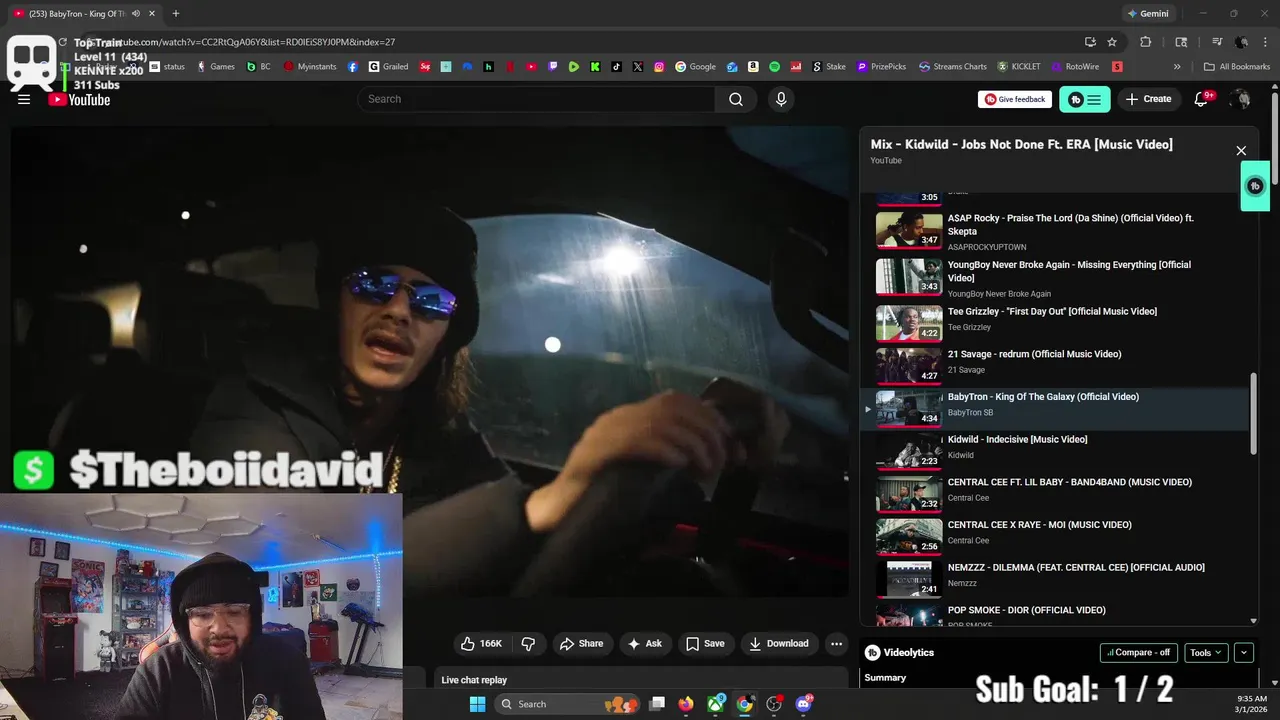Image resolution: width=1280 pixels, height=720 pixels.
Task: Open Xbox app from the taskbar
Action: (716, 704)
